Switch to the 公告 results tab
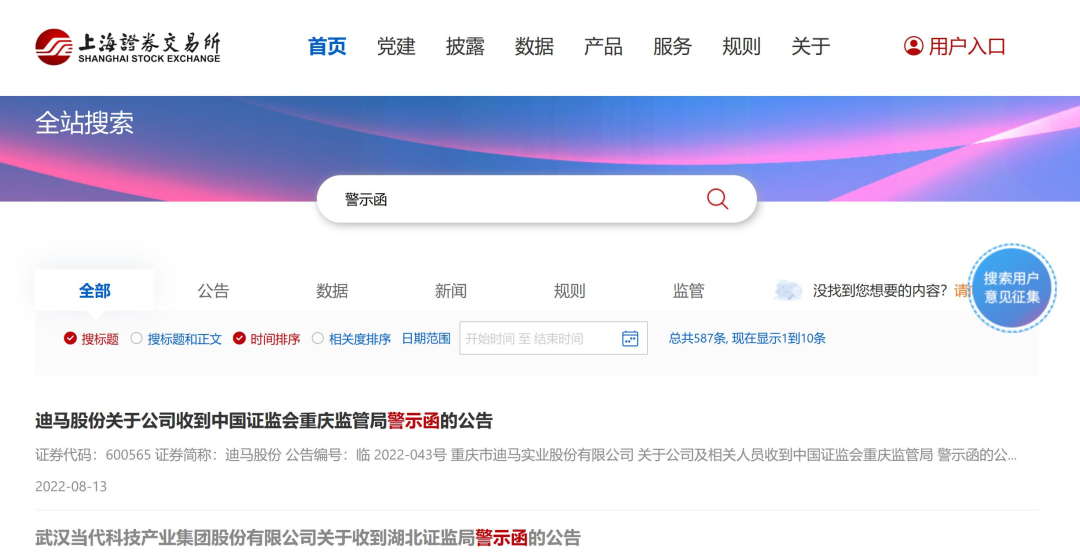 click(213, 291)
